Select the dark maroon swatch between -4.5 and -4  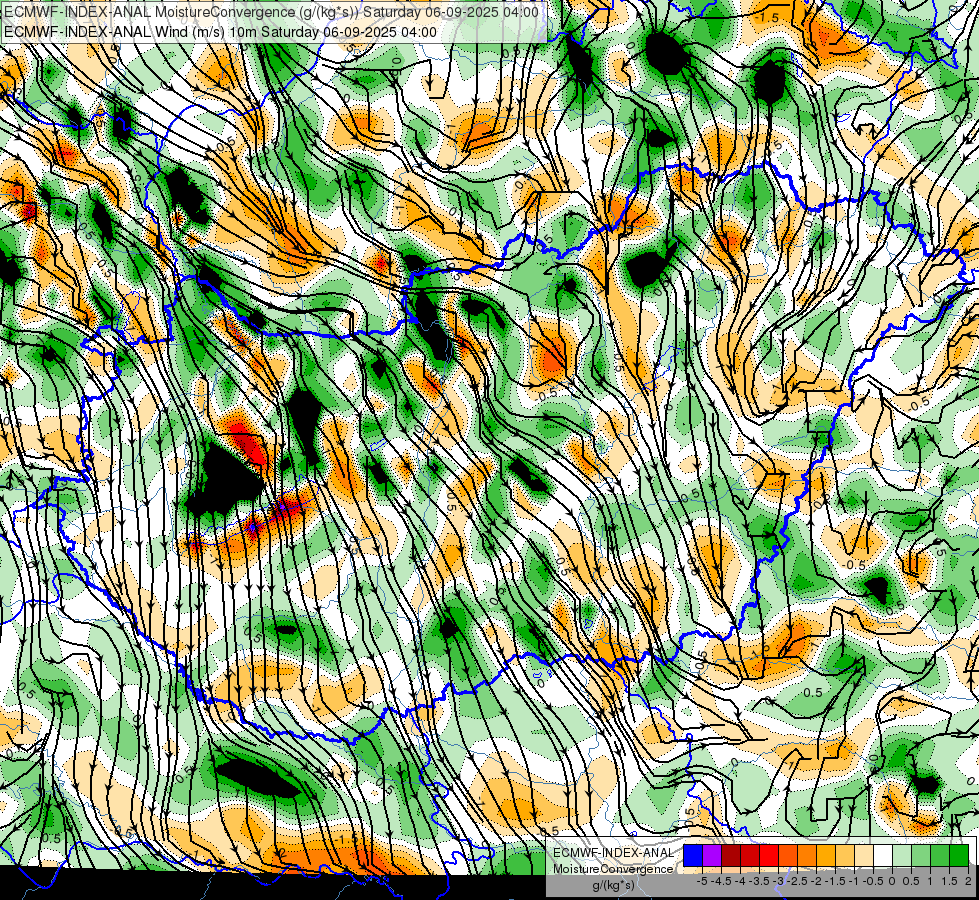click(731, 855)
